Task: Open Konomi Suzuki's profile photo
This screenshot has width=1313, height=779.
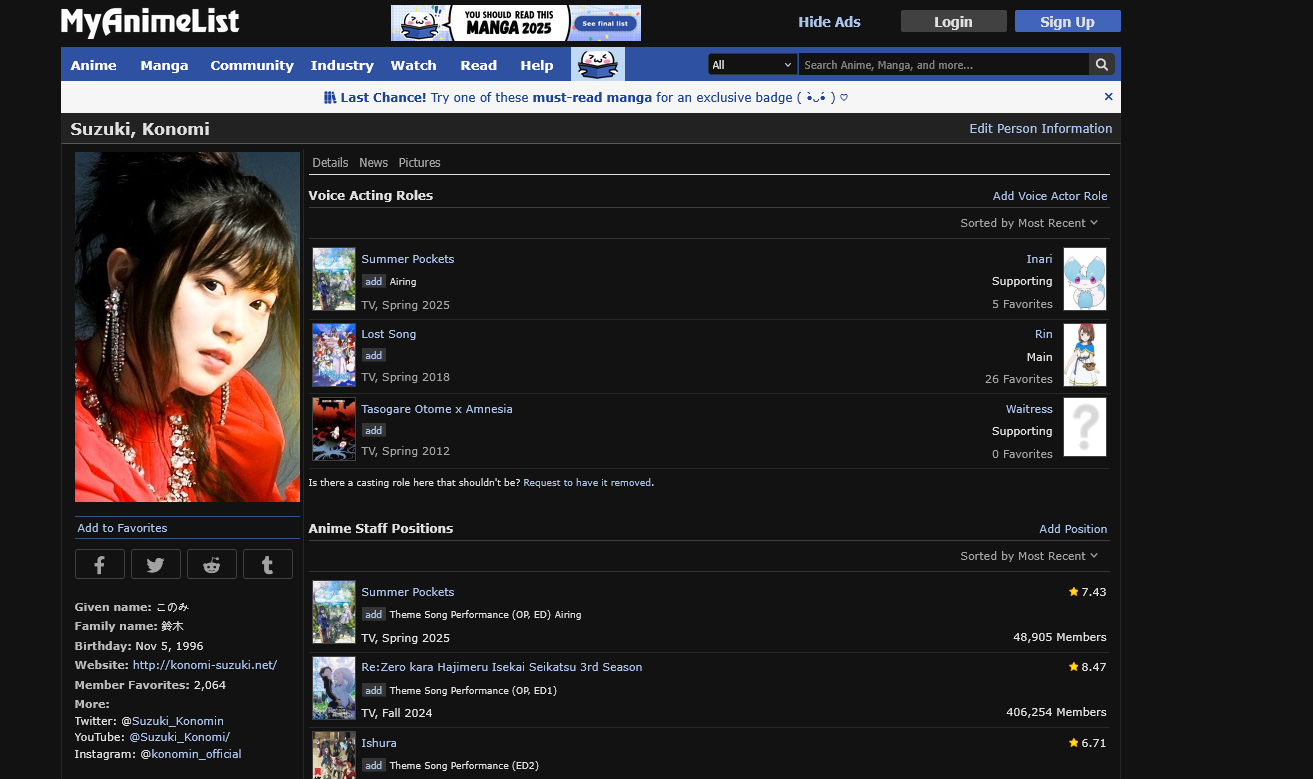Action: (x=187, y=327)
